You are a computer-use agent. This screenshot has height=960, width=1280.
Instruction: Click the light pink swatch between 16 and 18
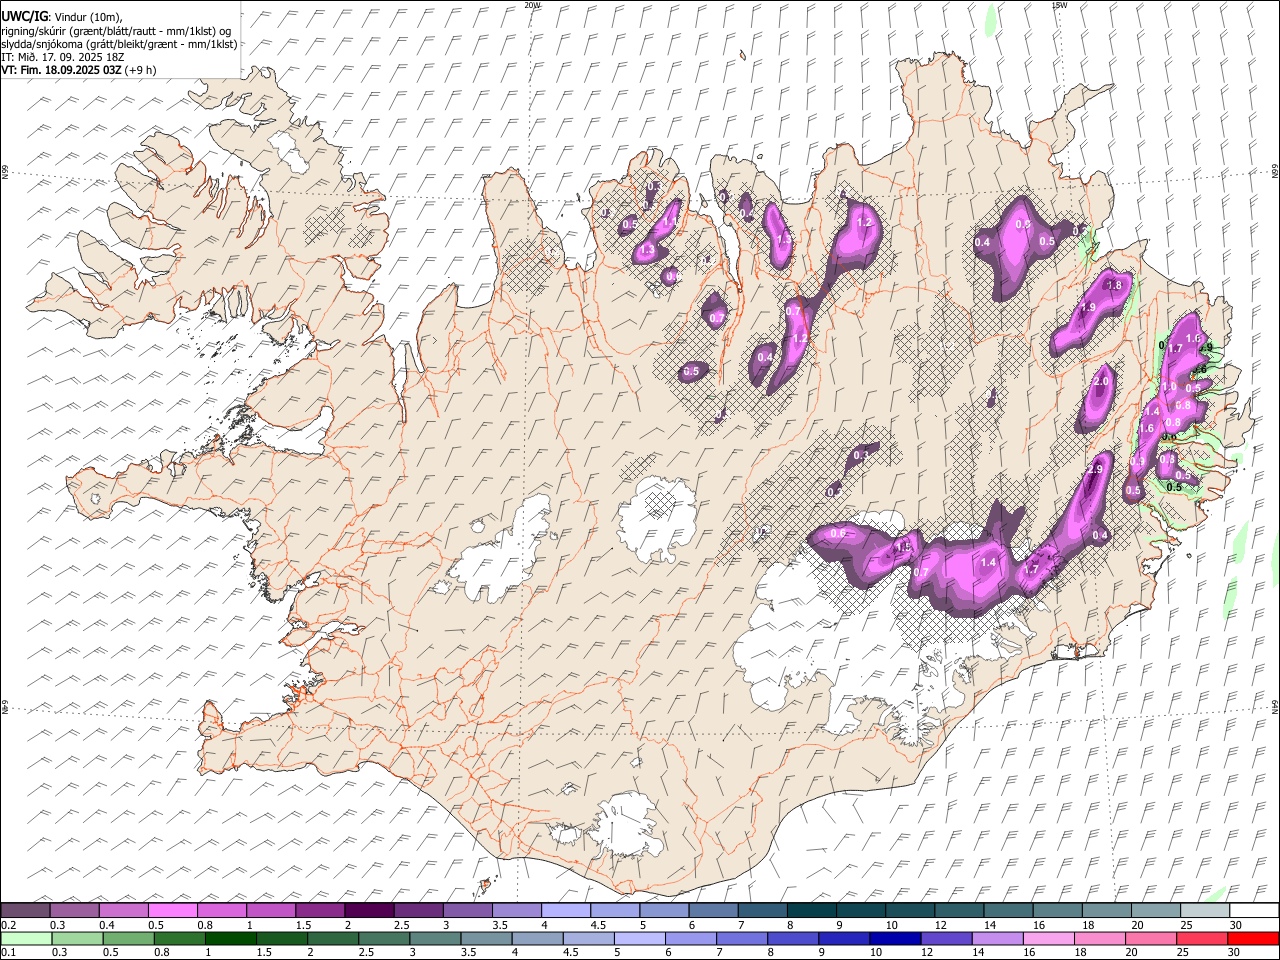[x=1048, y=939]
